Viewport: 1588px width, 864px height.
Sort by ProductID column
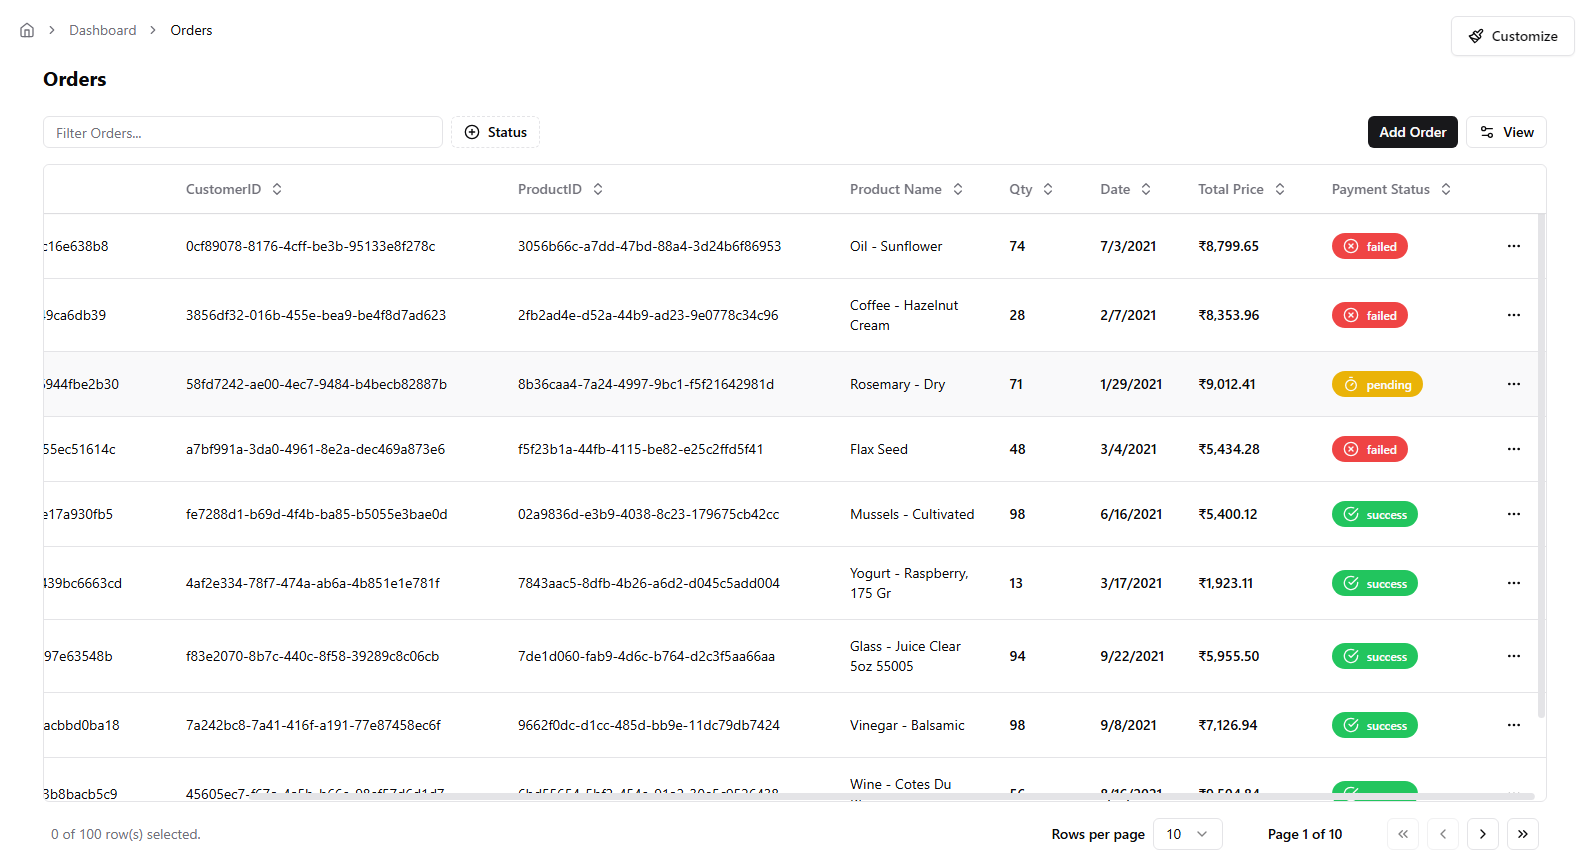click(x=560, y=189)
